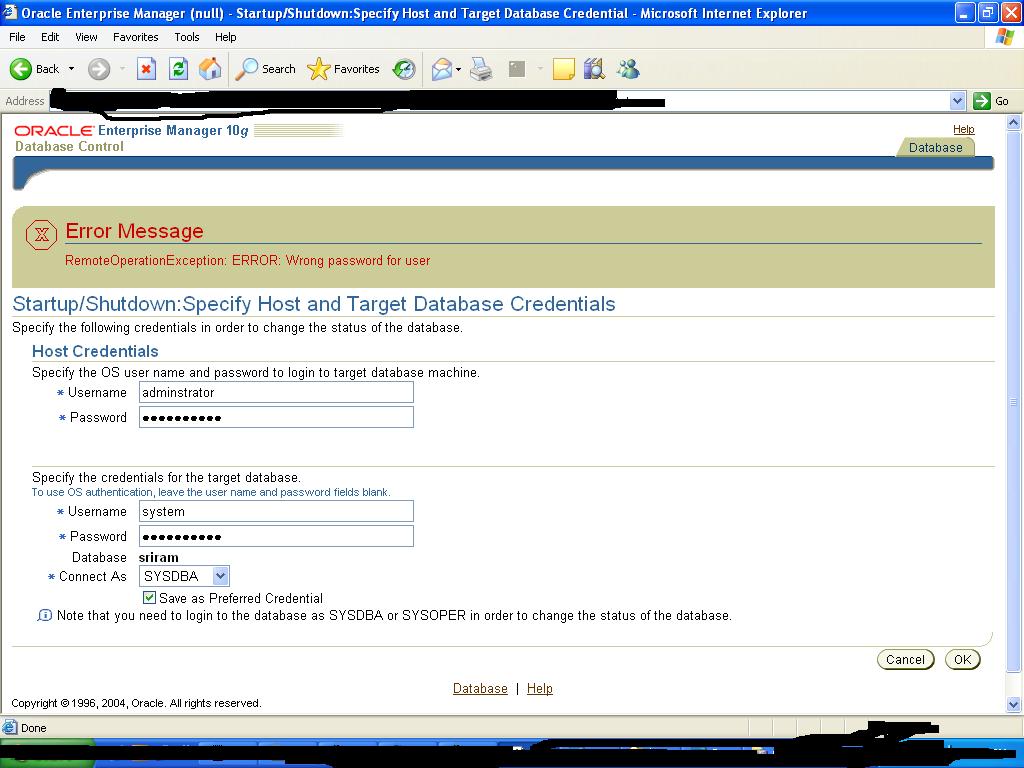The width and height of the screenshot is (1024, 768).
Task: Switch to the Database tab
Action: [x=935, y=147]
